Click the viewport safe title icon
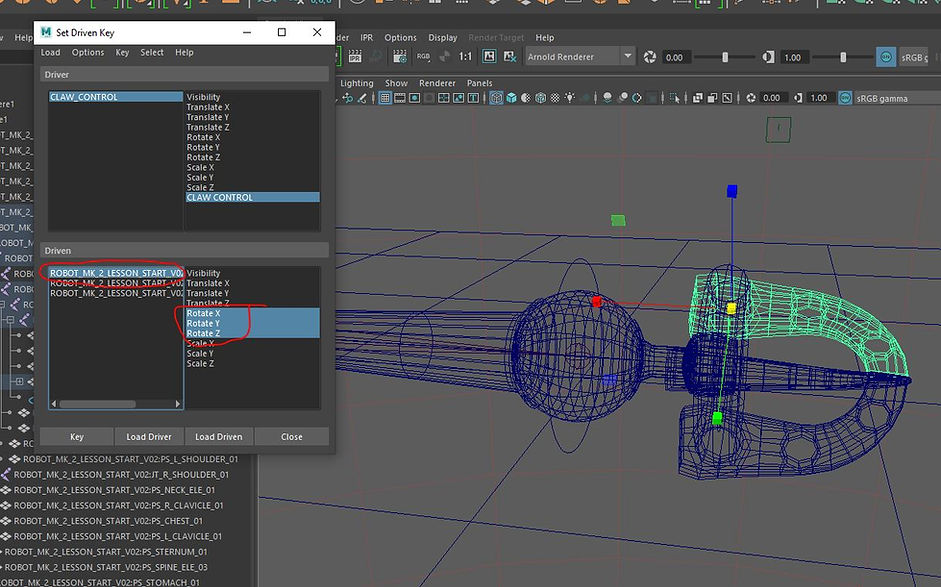941x587 pixels. (474, 98)
